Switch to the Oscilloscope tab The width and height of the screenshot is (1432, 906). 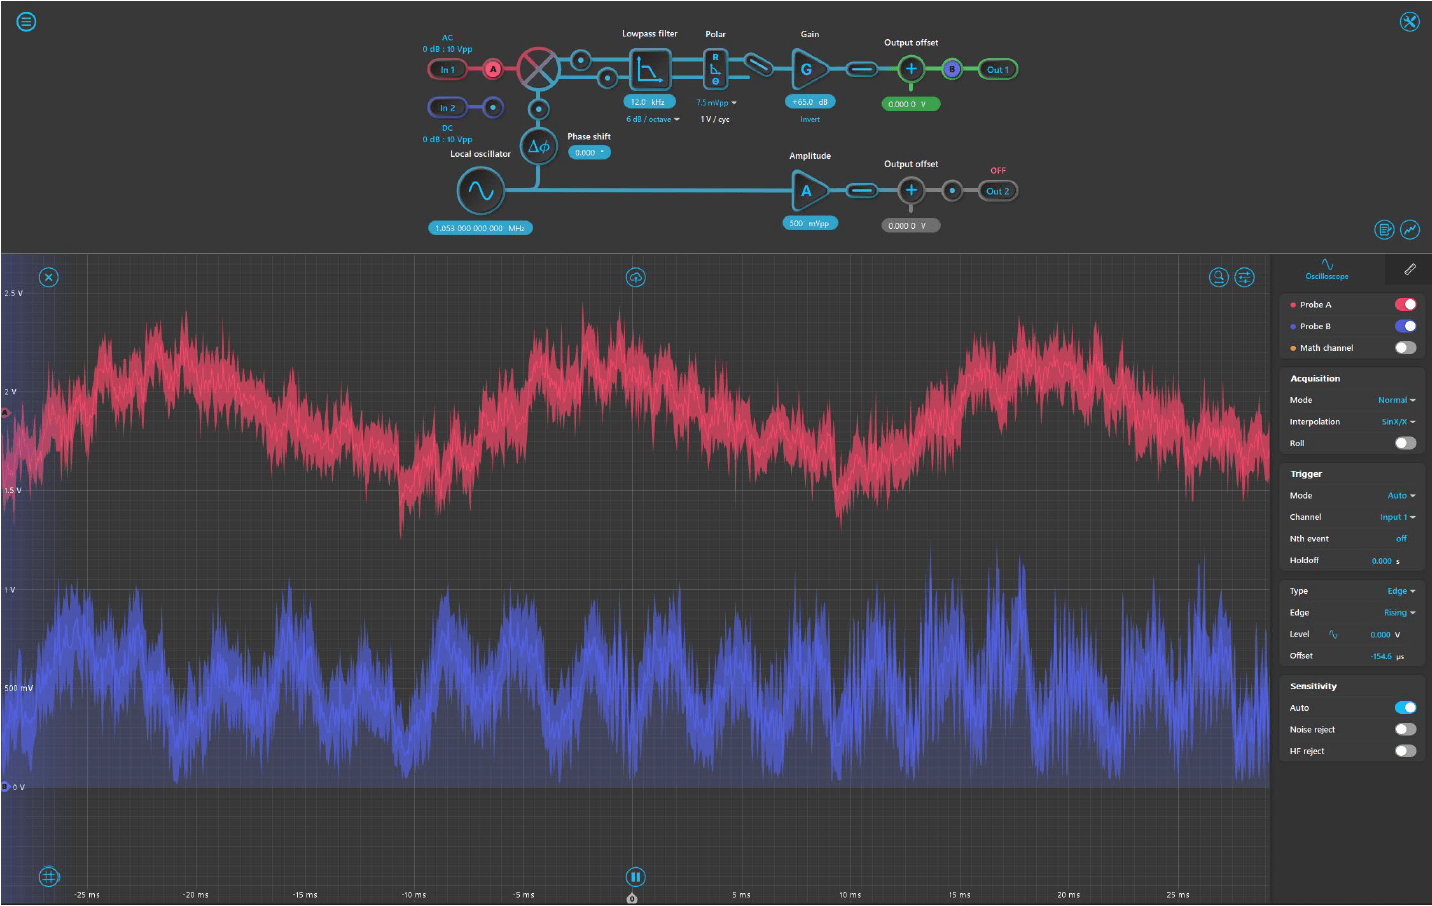[1326, 269]
